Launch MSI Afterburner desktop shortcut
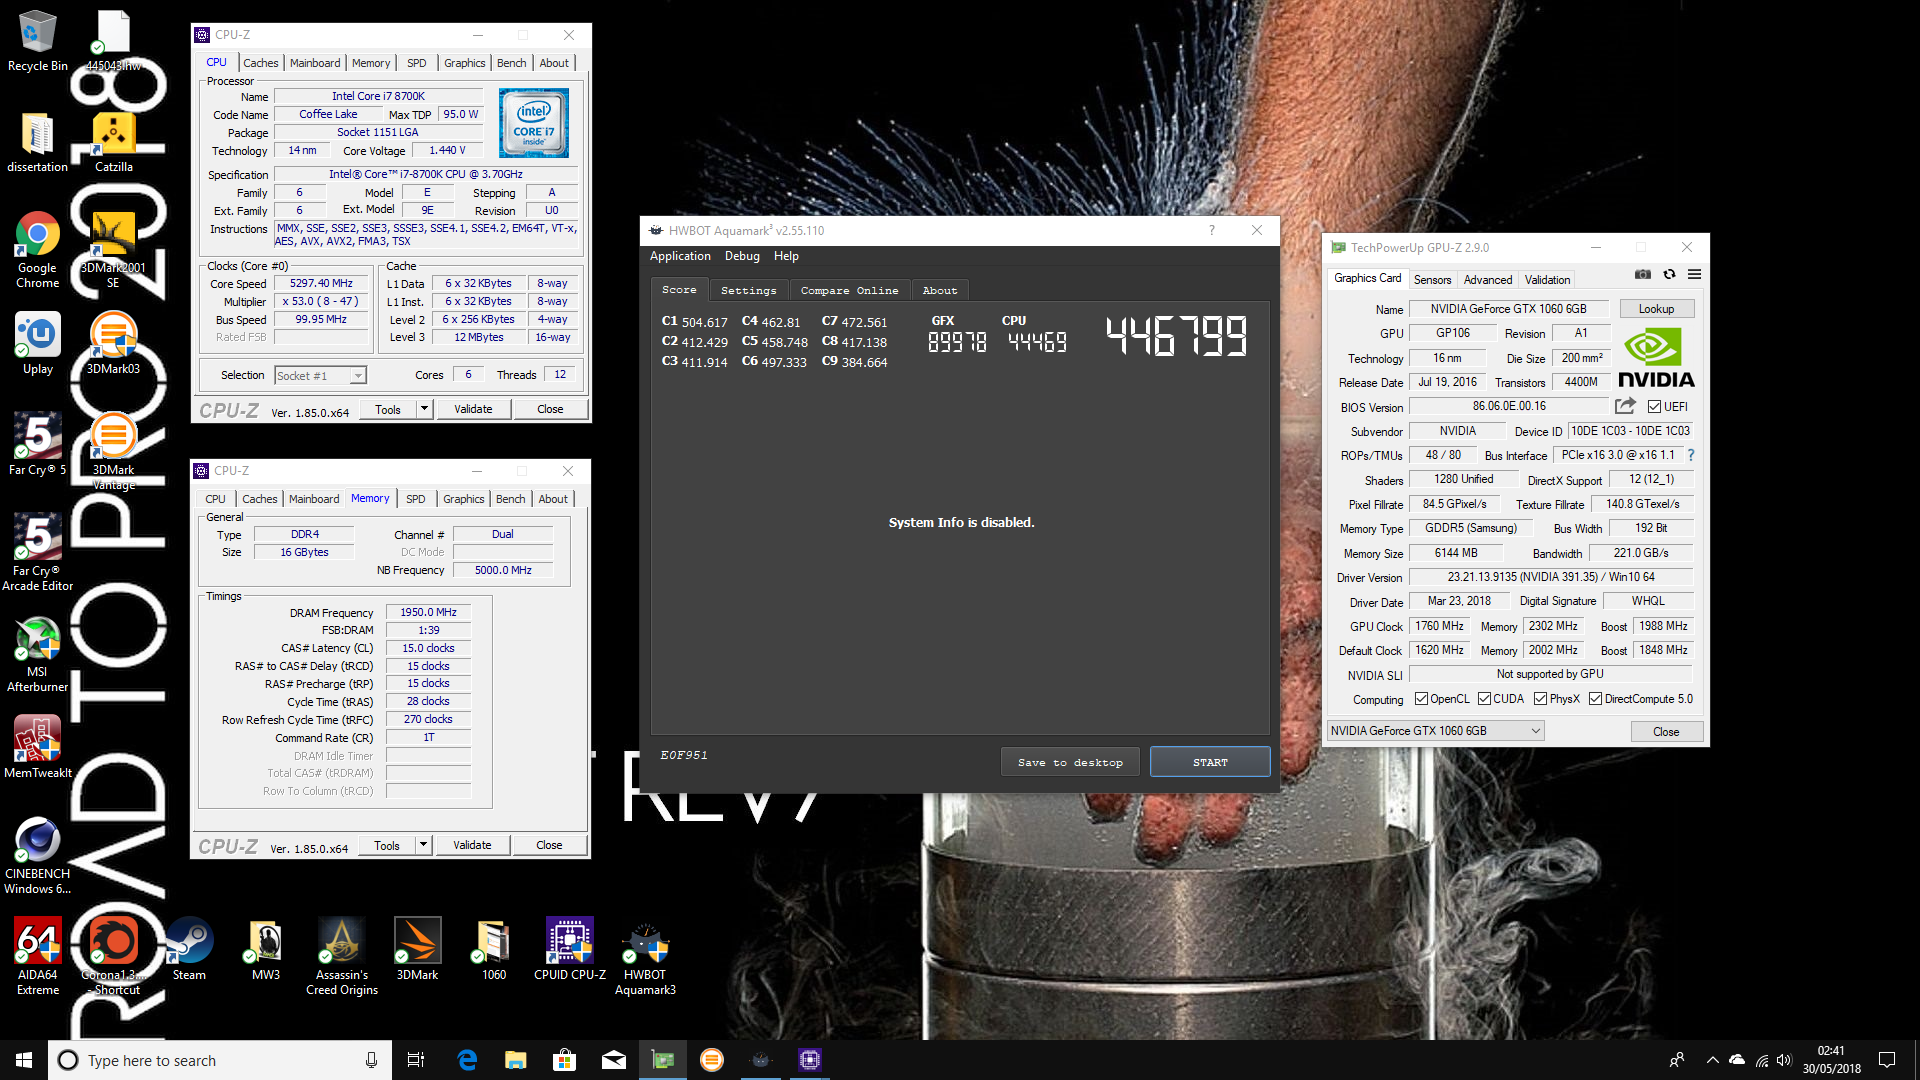The image size is (1920, 1080). (37, 654)
